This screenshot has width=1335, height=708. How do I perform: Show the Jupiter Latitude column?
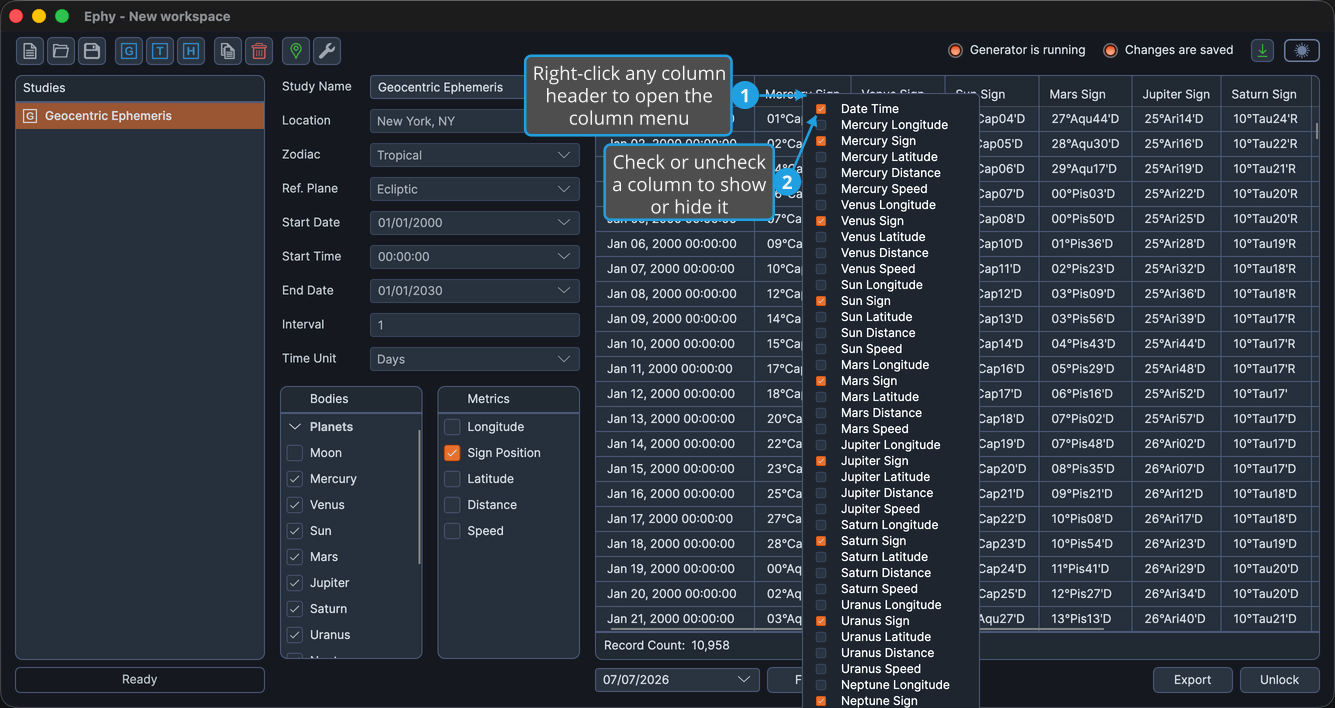pyautogui.click(x=821, y=477)
